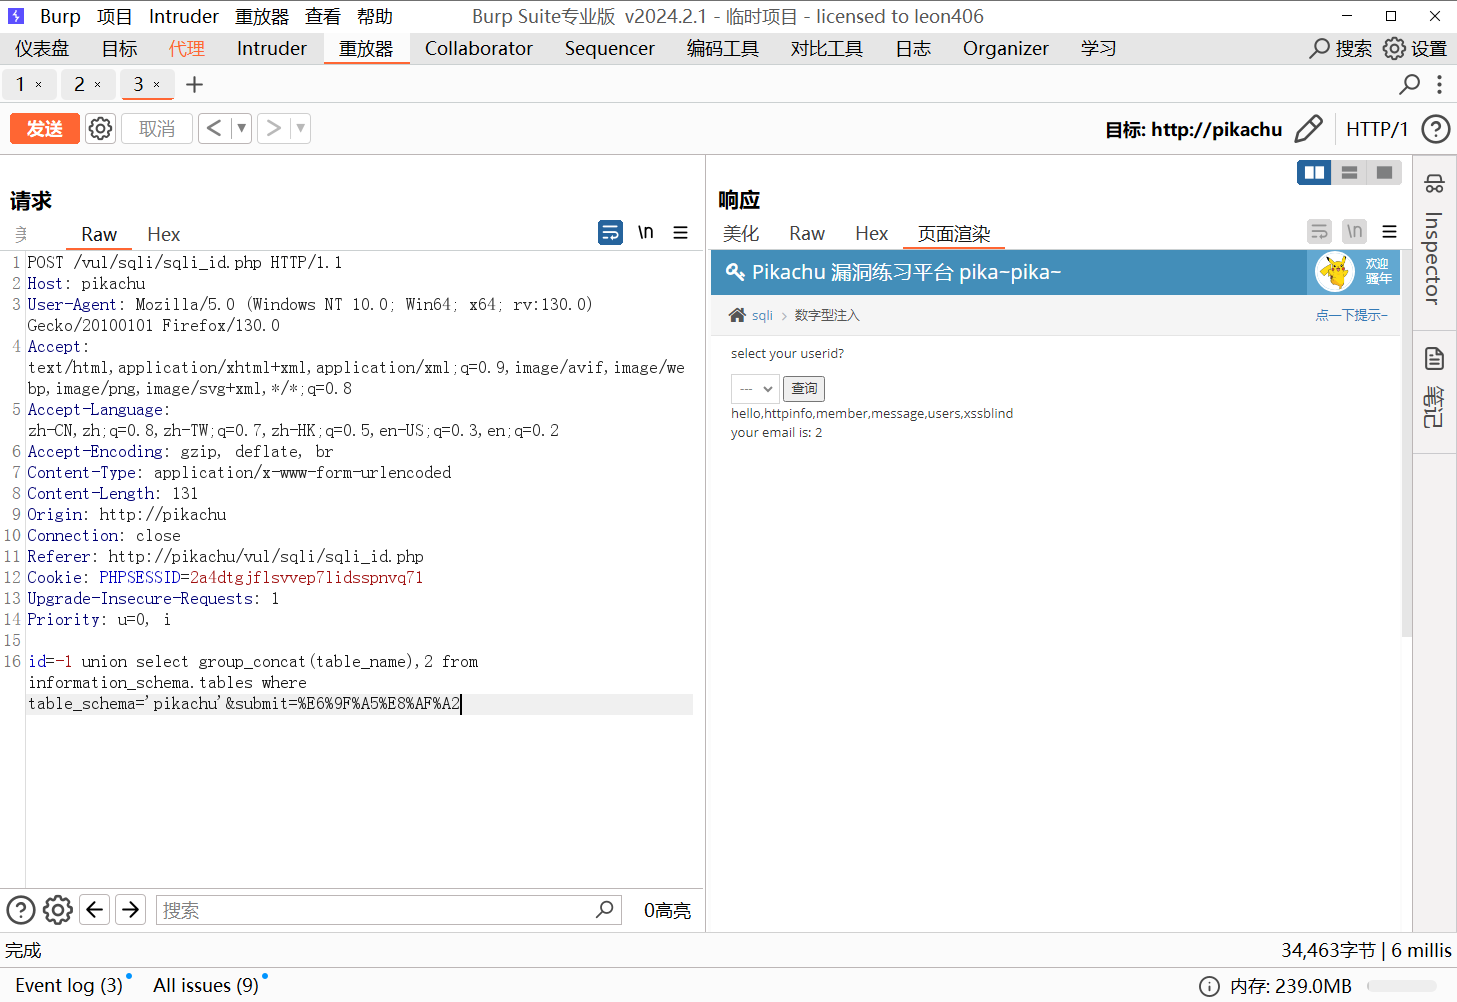Switch to Repeater tab 2

[80, 84]
